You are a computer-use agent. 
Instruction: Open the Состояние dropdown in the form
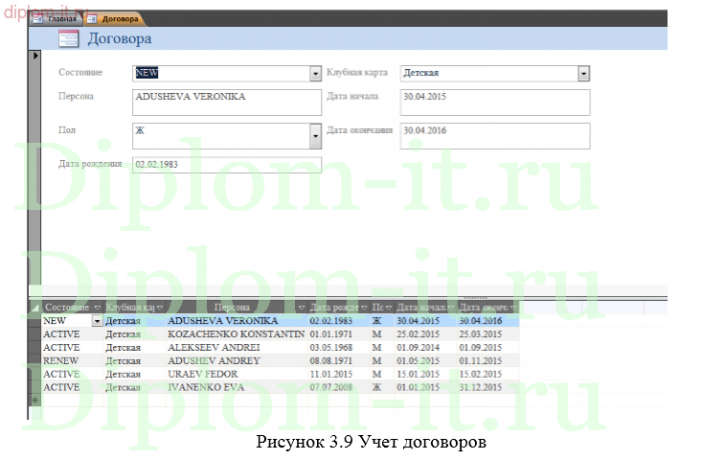click(315, 73)
